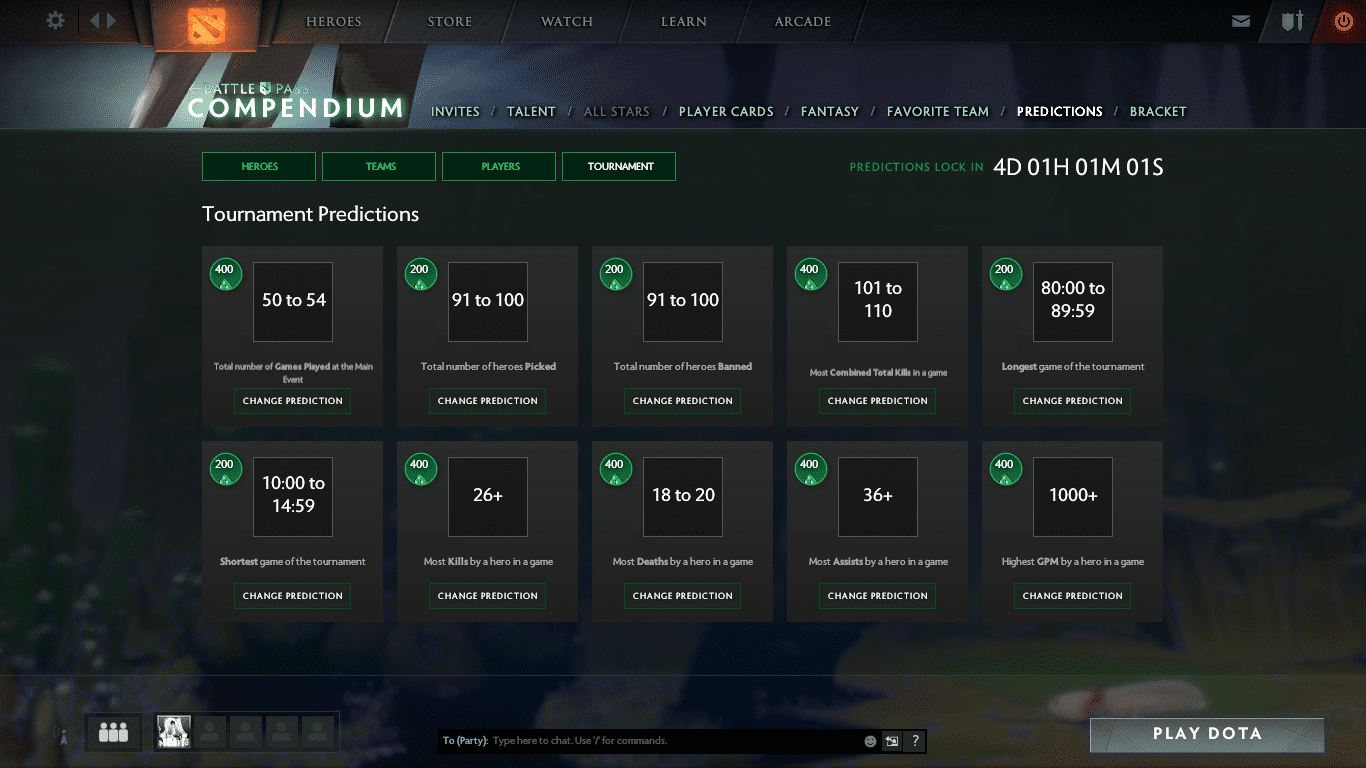Viewport: 1366px width, 768px height.
Task: Open friends list with group icon
Action: click(112, 732)
